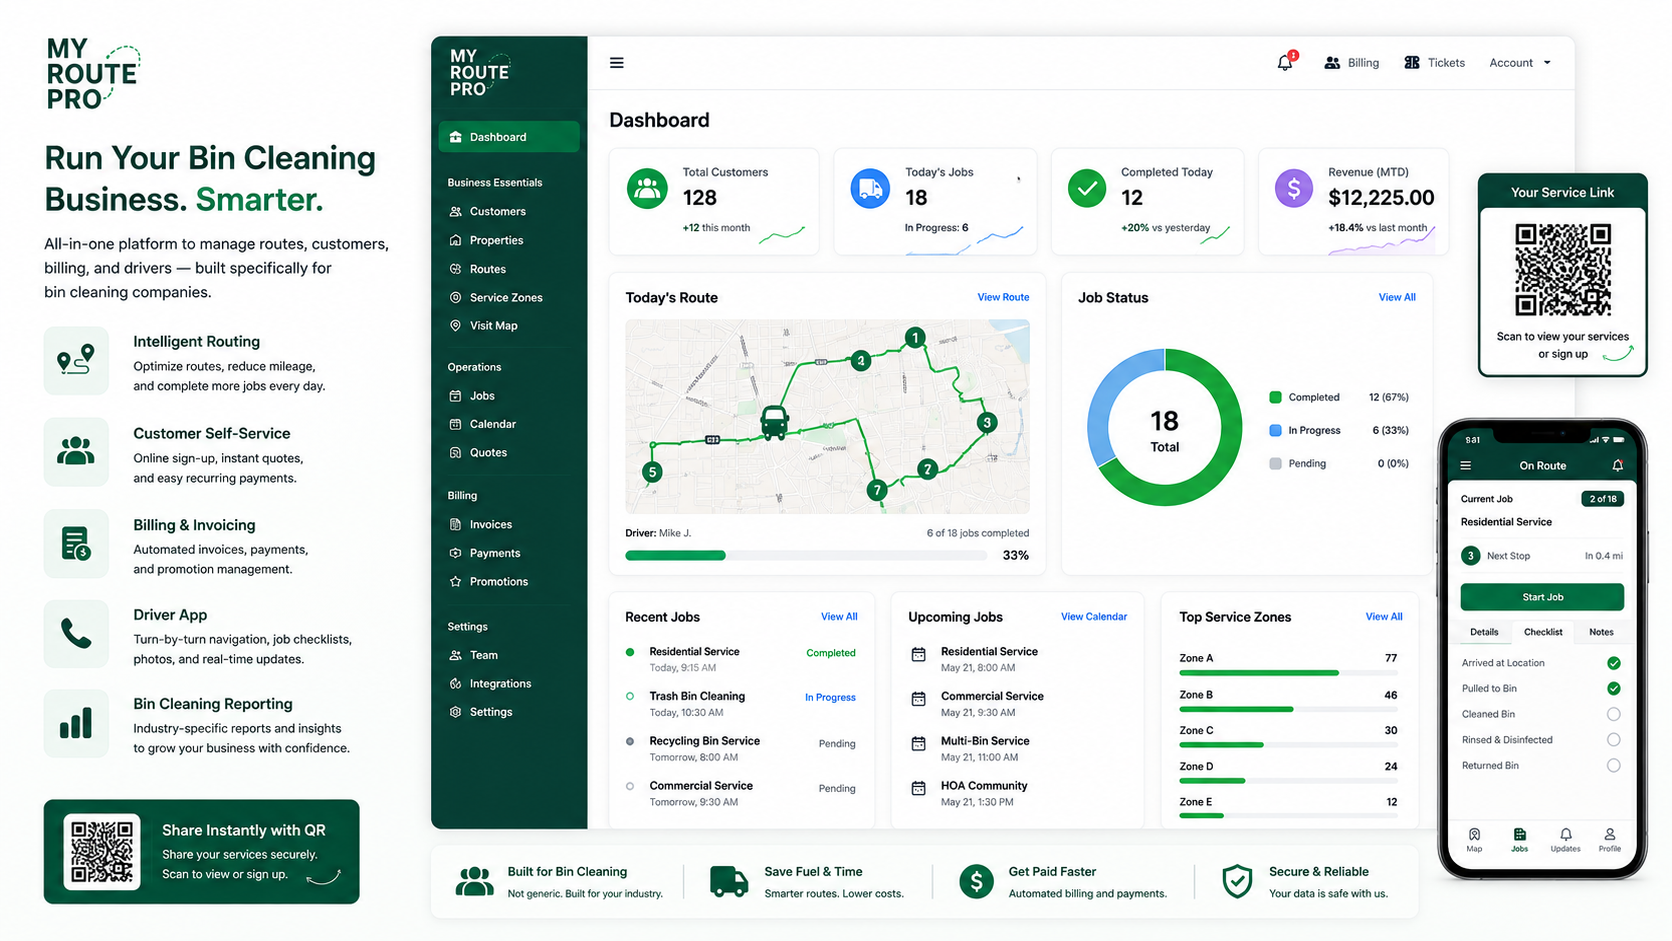Open Visit Map in the sidebar
1672x941 pixels.
(x=493, y=326)
